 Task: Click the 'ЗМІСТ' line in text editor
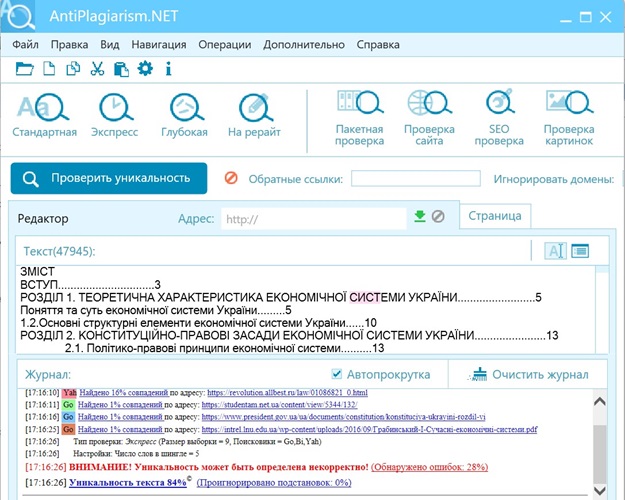point(37,272)
